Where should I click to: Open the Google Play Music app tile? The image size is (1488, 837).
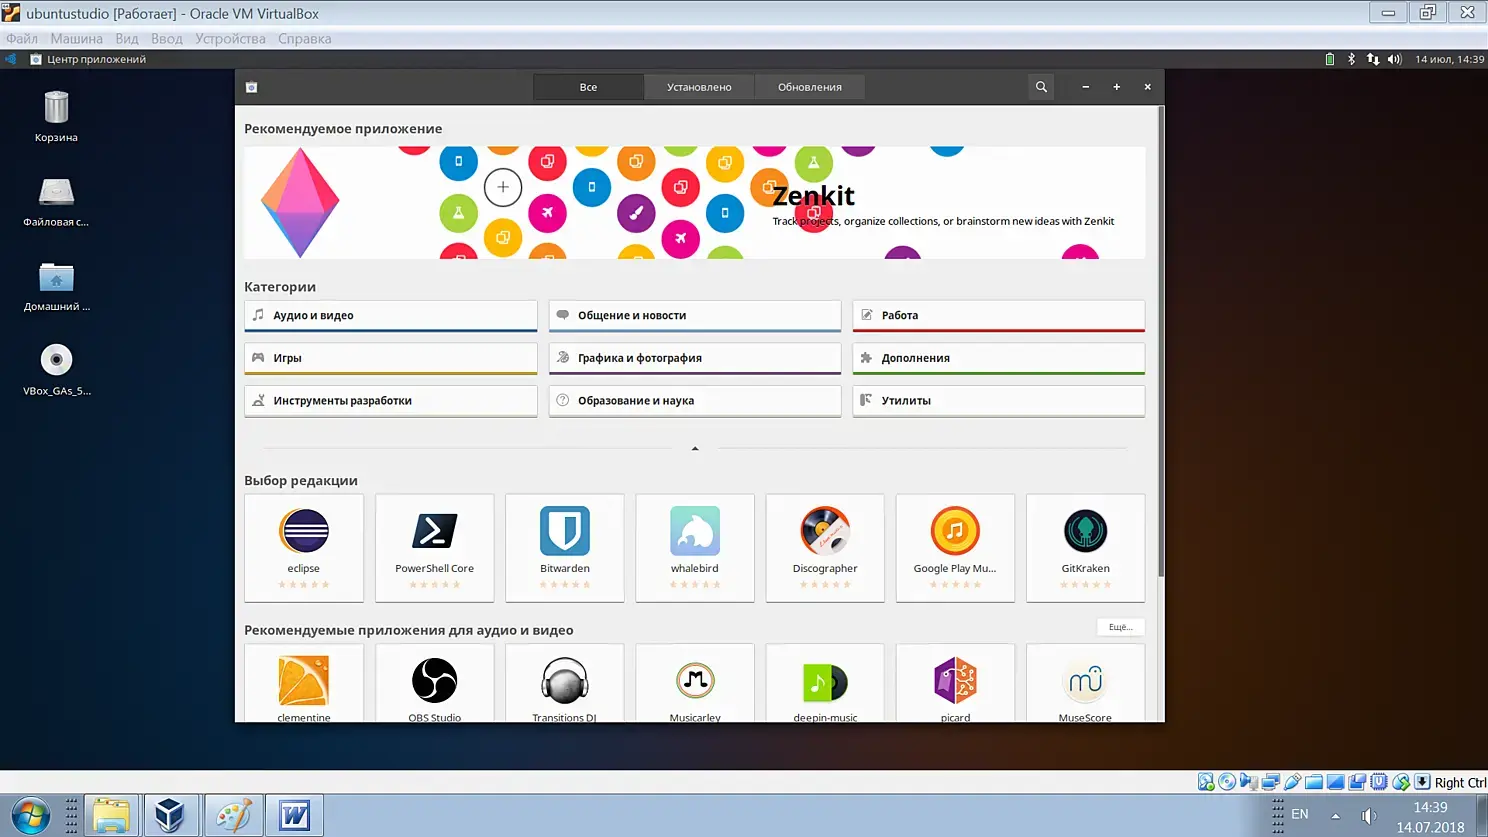[x=955, y=548]
